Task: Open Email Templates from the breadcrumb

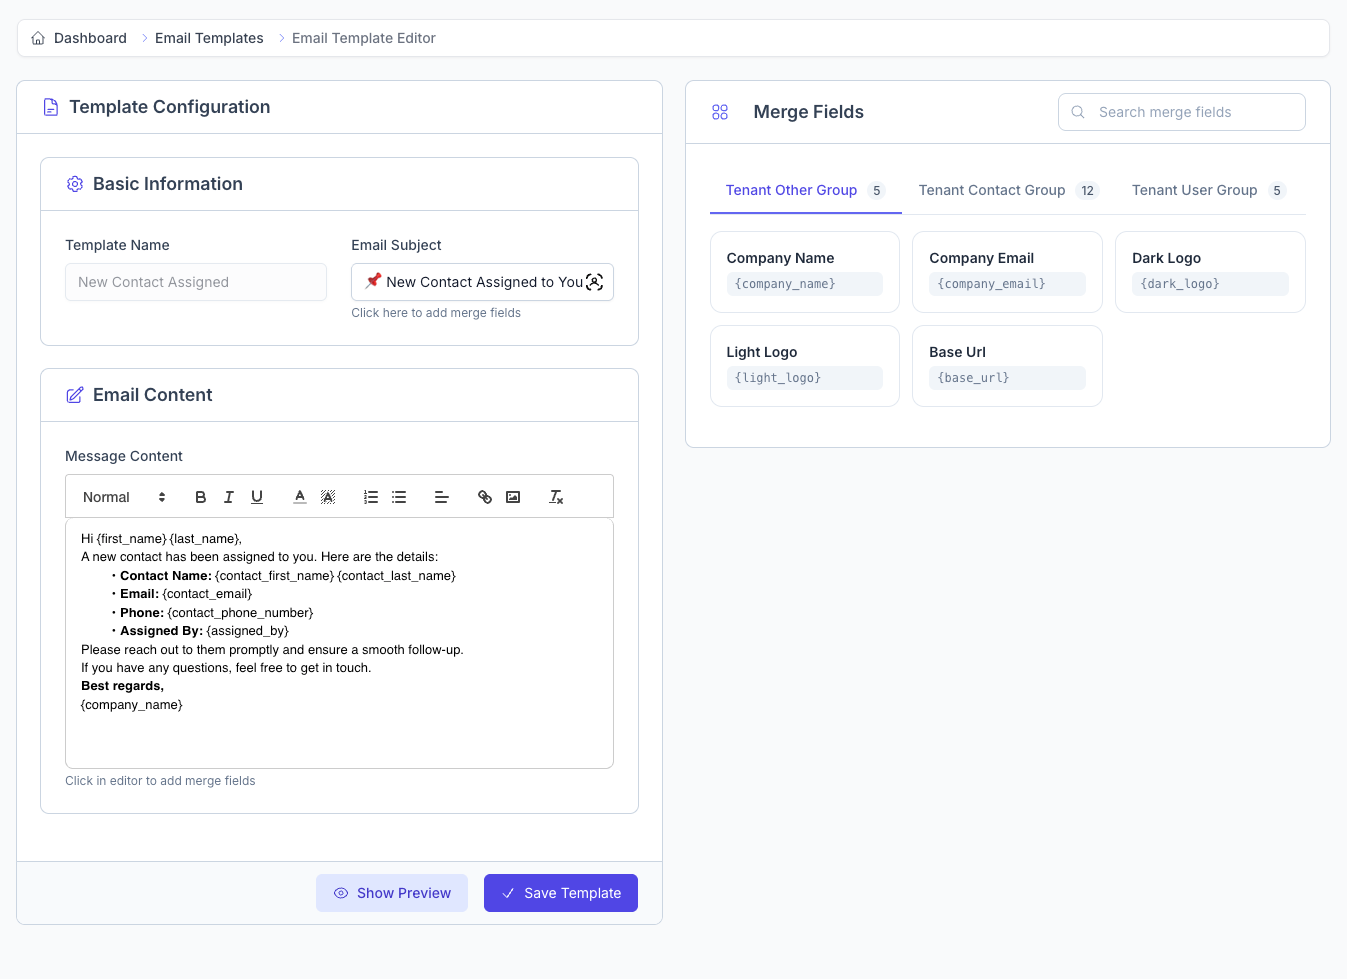Action: coord(209,37)
